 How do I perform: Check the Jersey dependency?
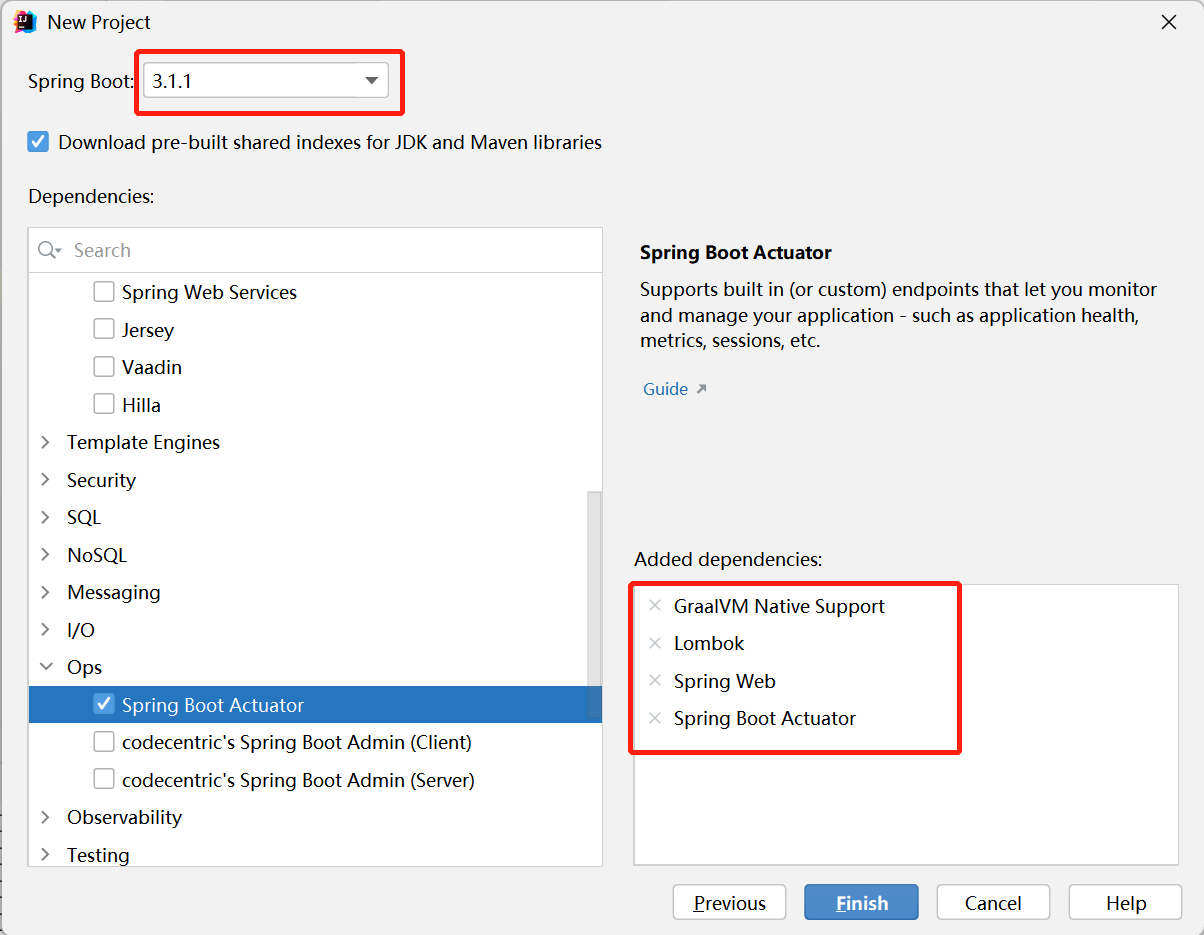(104, 329)
